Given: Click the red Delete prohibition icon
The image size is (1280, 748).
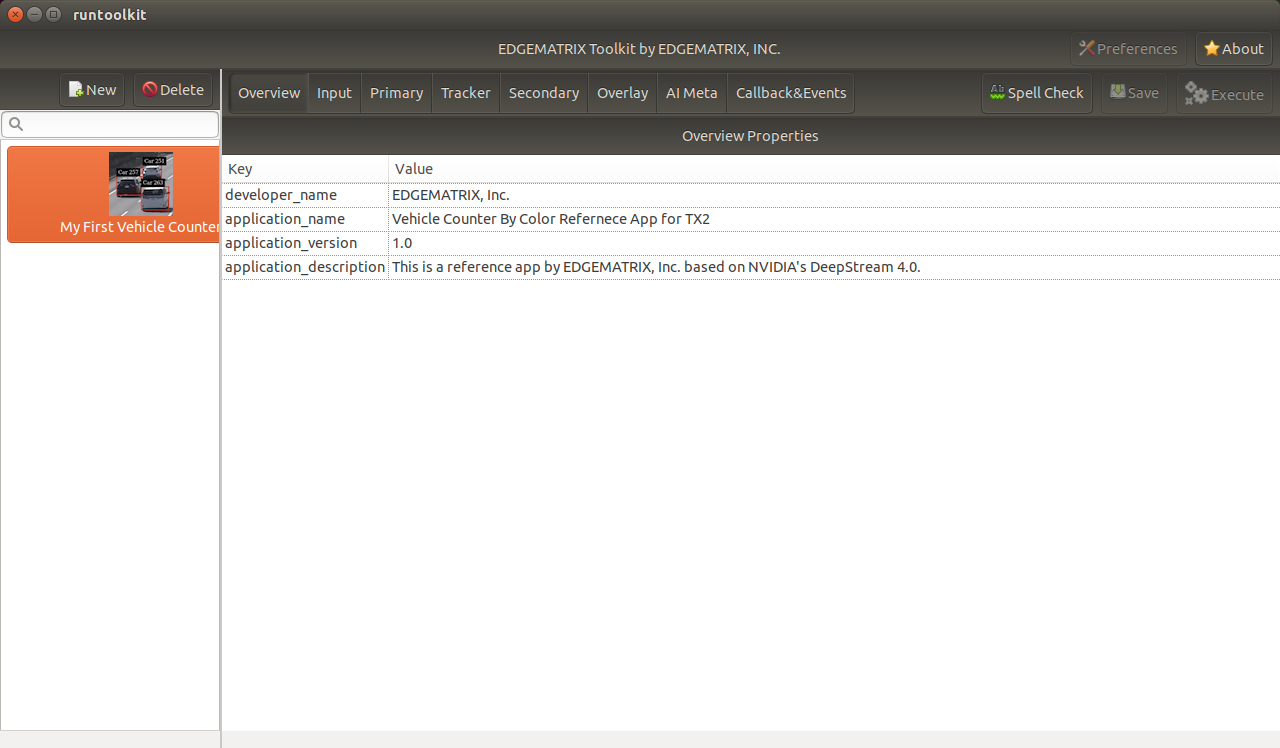Looking at the screenshot, I should click(x=150, y=90).
